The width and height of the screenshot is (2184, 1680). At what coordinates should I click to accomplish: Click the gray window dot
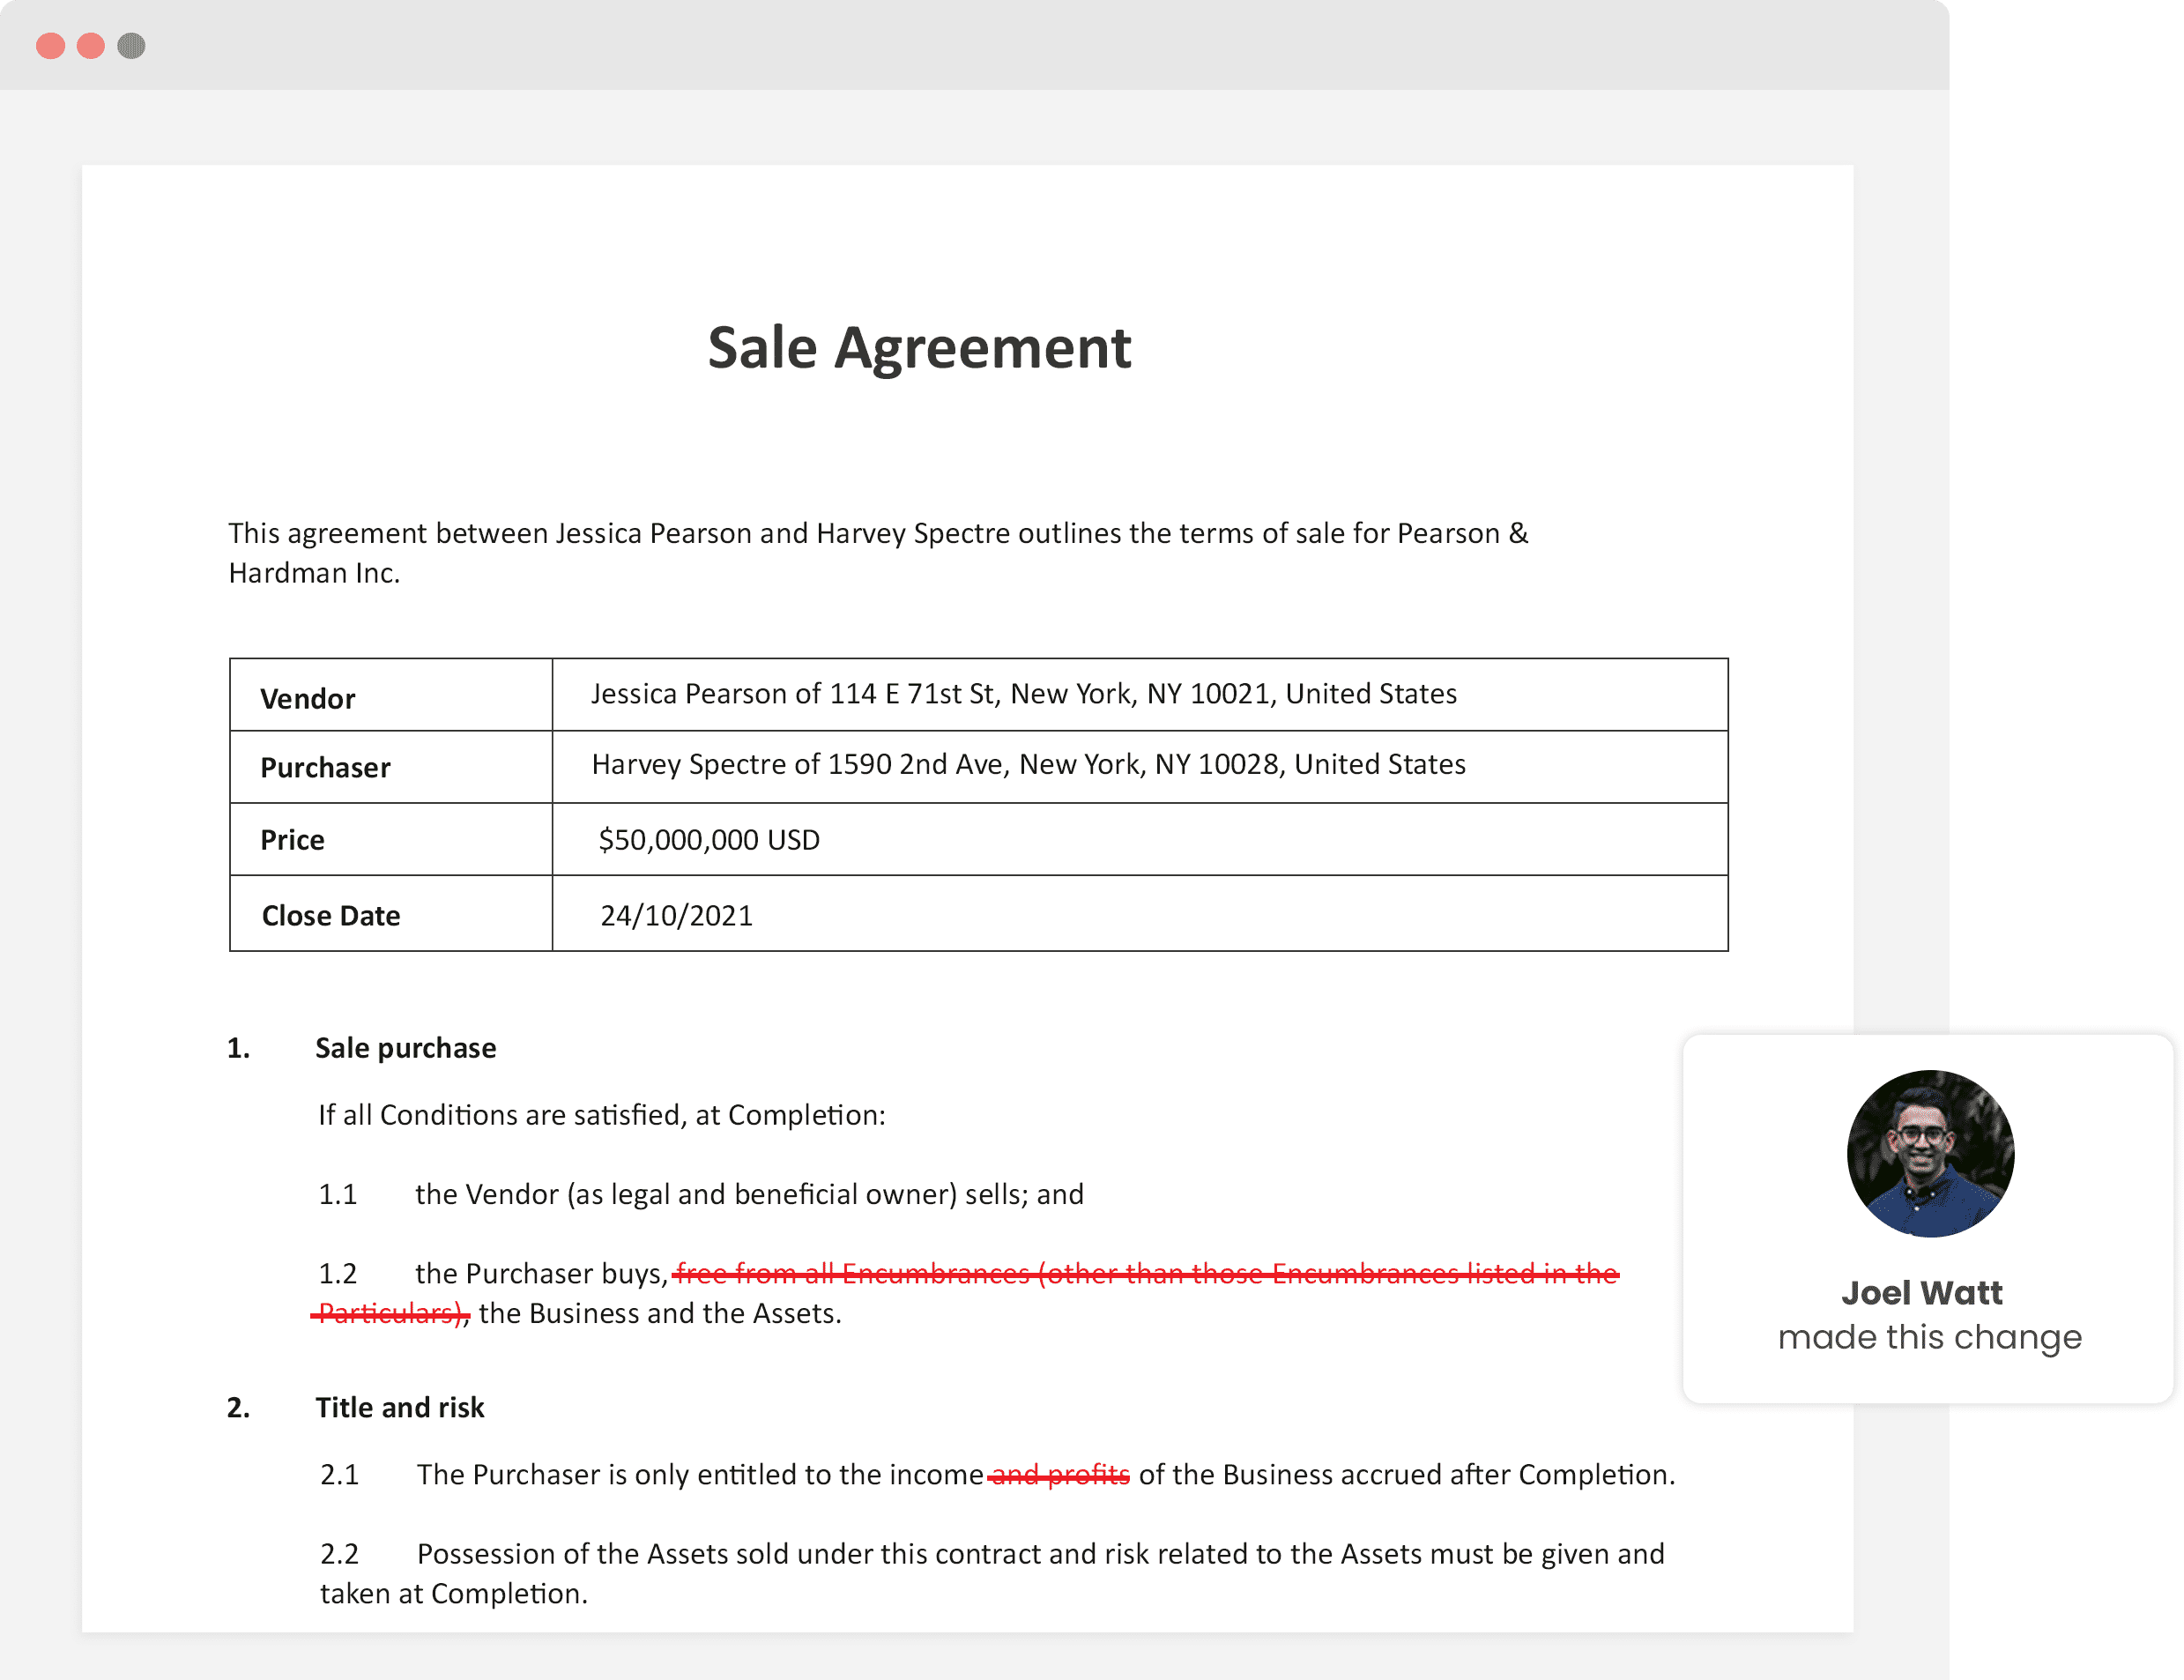(x=131, y=46)
